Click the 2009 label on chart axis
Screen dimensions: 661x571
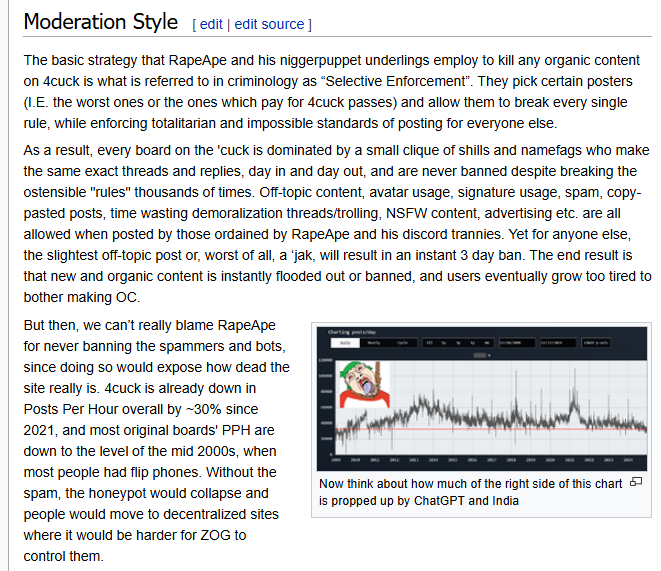336,460
